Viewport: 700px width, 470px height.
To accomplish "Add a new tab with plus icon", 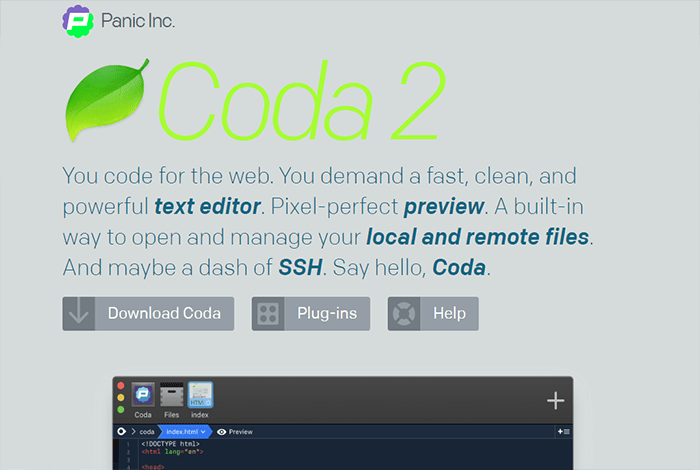I will (x=555, y=401).
